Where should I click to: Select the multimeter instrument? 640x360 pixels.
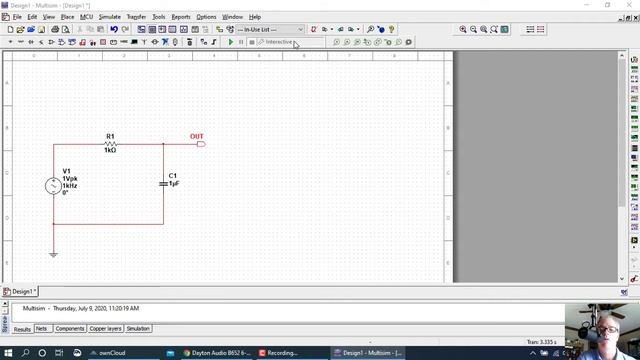tap(634, 60)
